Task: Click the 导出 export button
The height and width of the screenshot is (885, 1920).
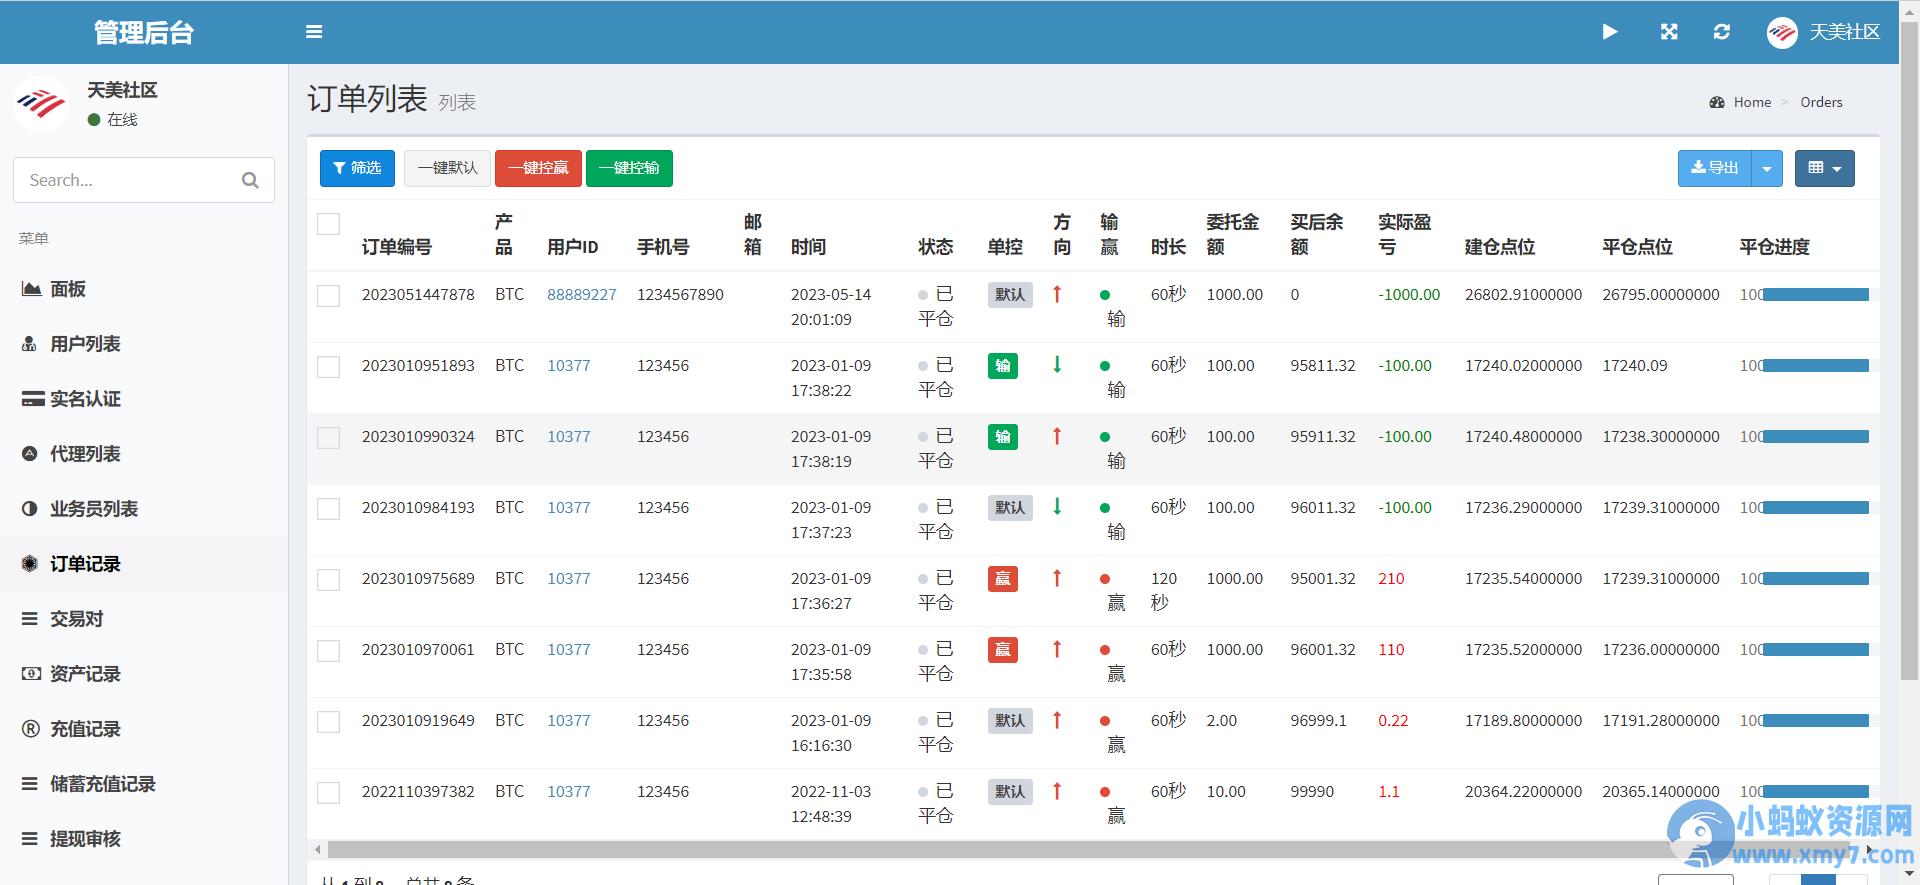Action: click(x=1715, y=168)
